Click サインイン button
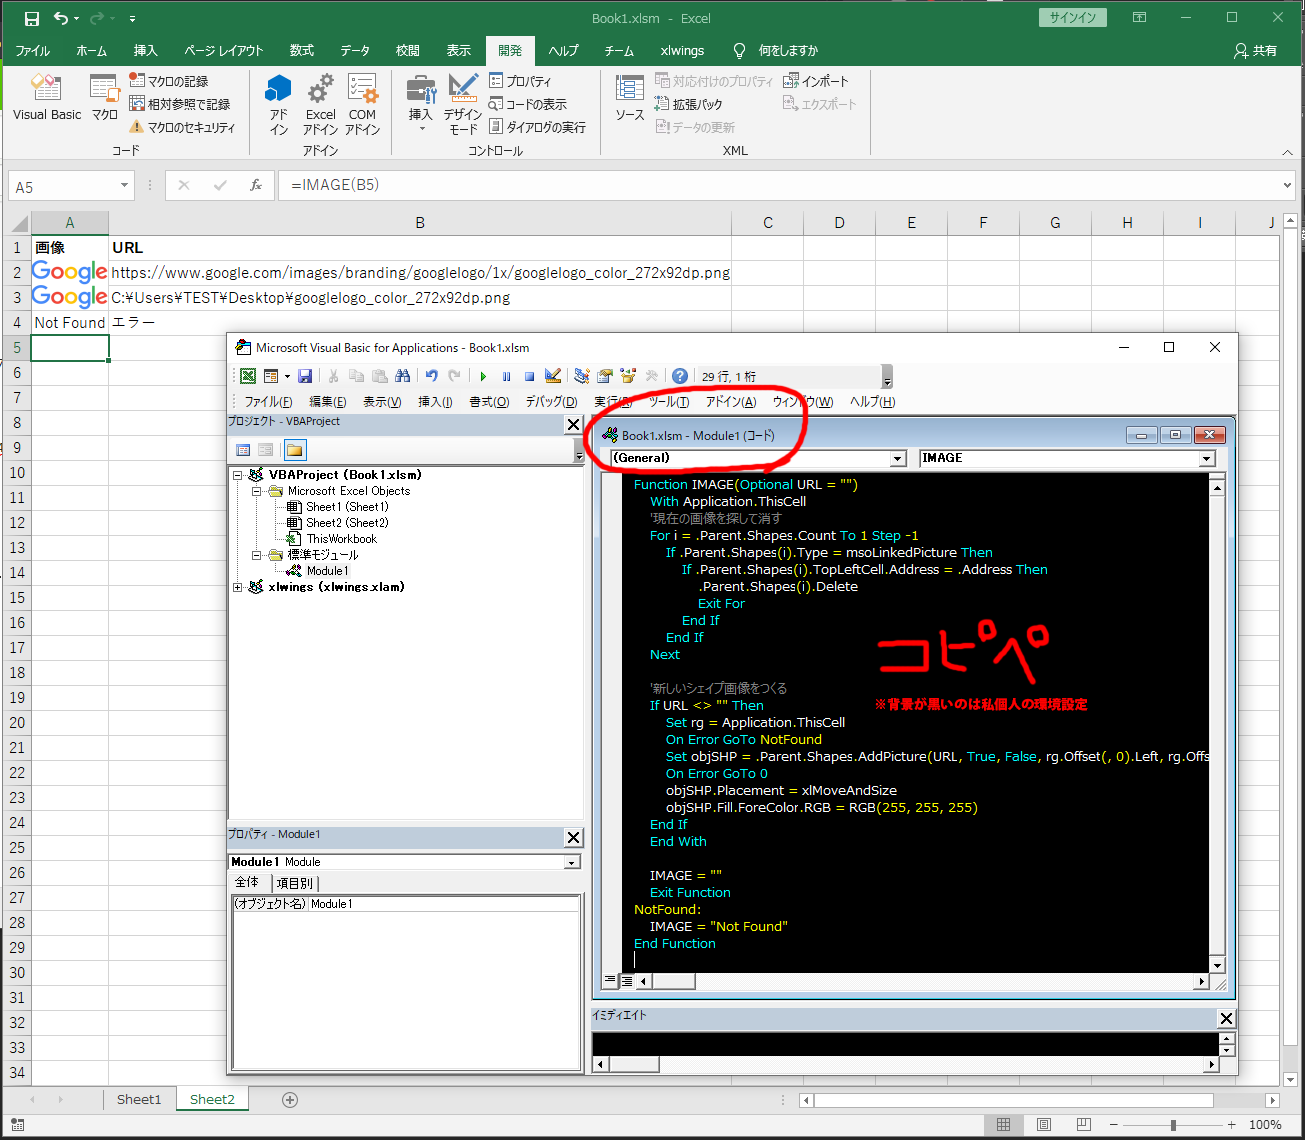 1073,18
